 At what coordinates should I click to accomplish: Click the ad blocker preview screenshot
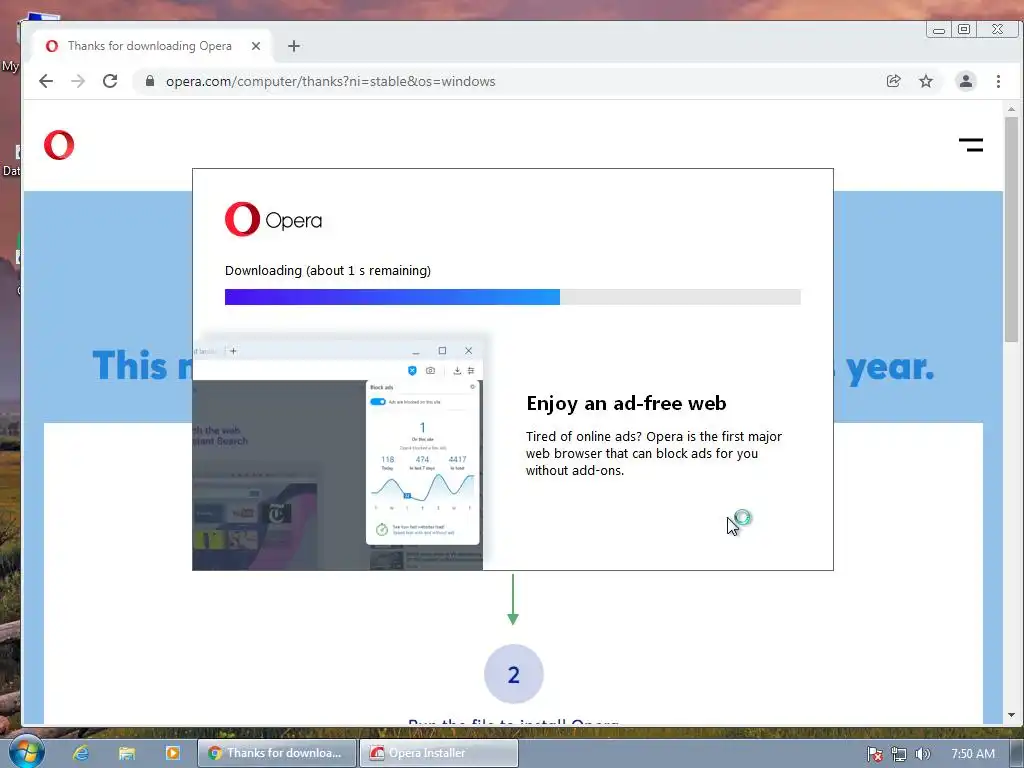tap(338, 453)
